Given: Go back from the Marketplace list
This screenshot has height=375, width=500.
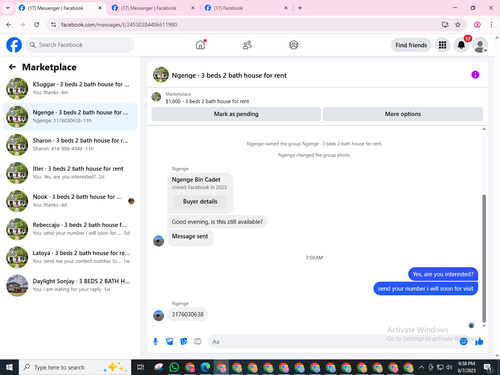Looking at the screenshot, I should point(12,67).
